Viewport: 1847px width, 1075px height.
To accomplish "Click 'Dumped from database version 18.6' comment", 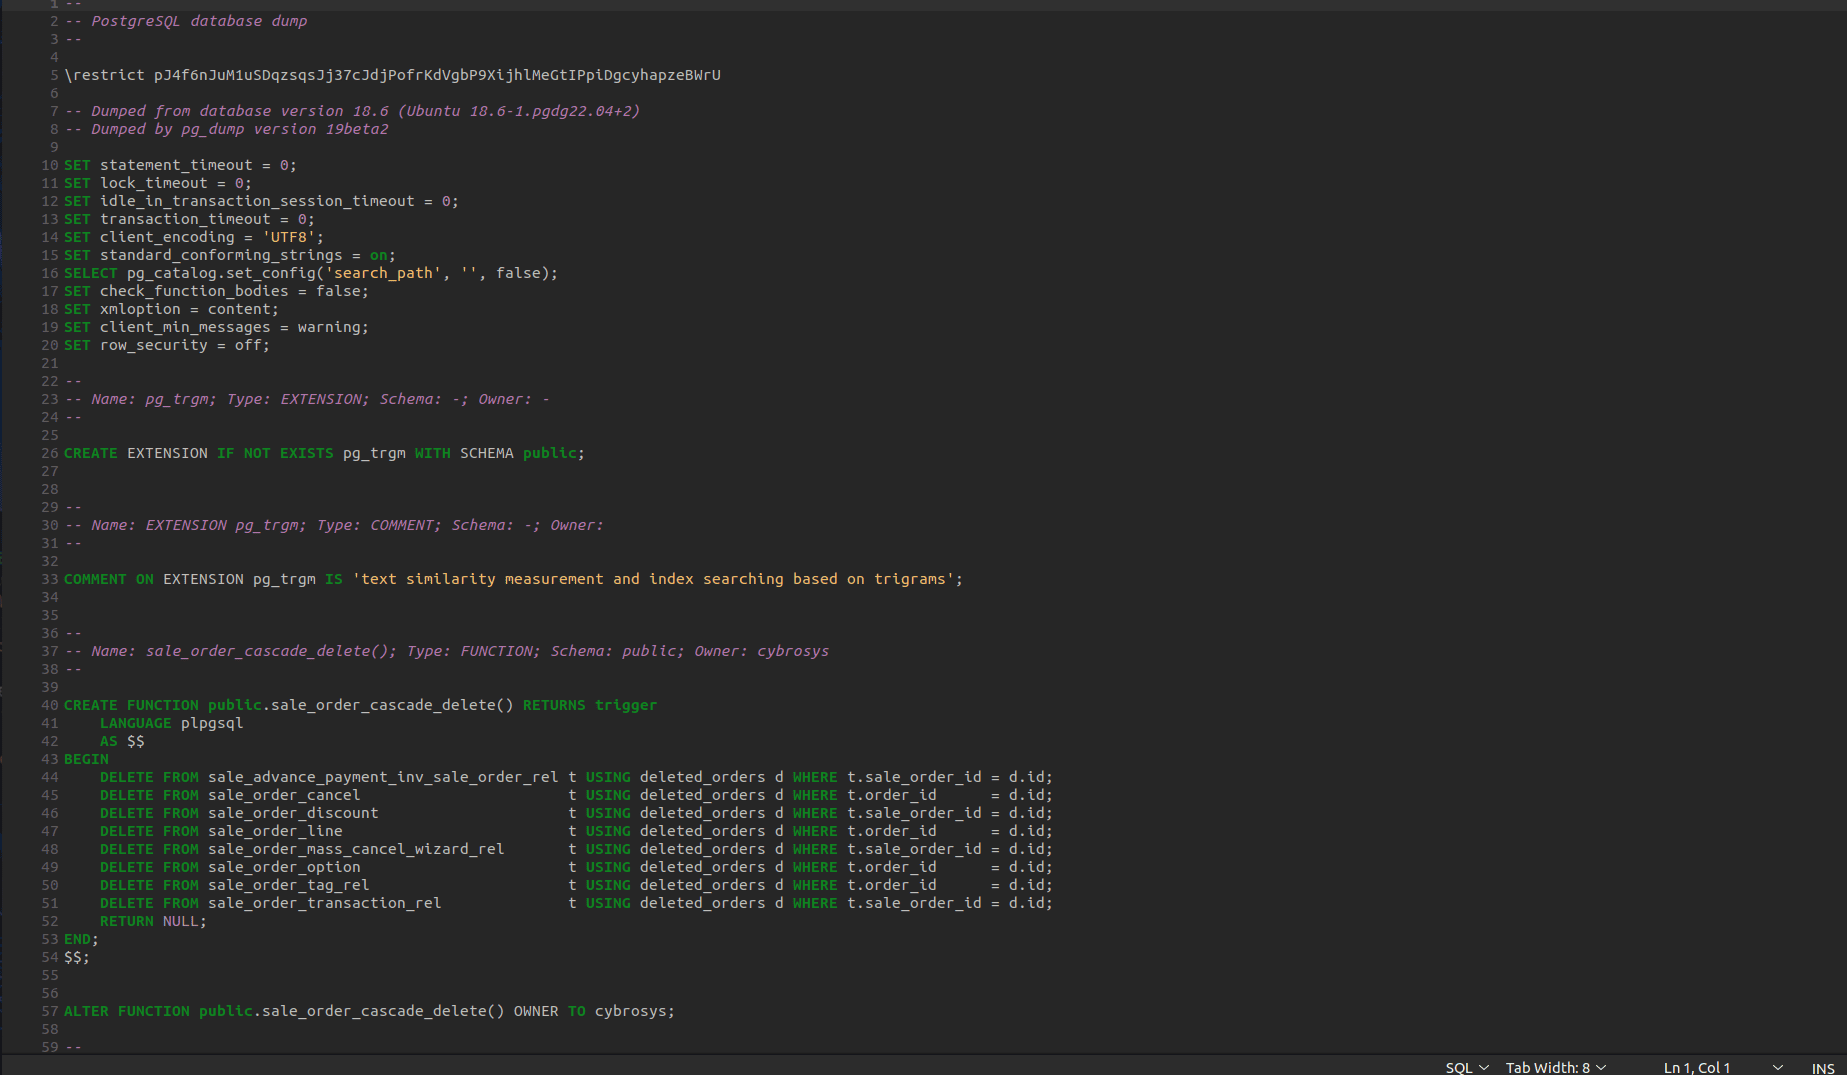I will click(x=352, y=111).
